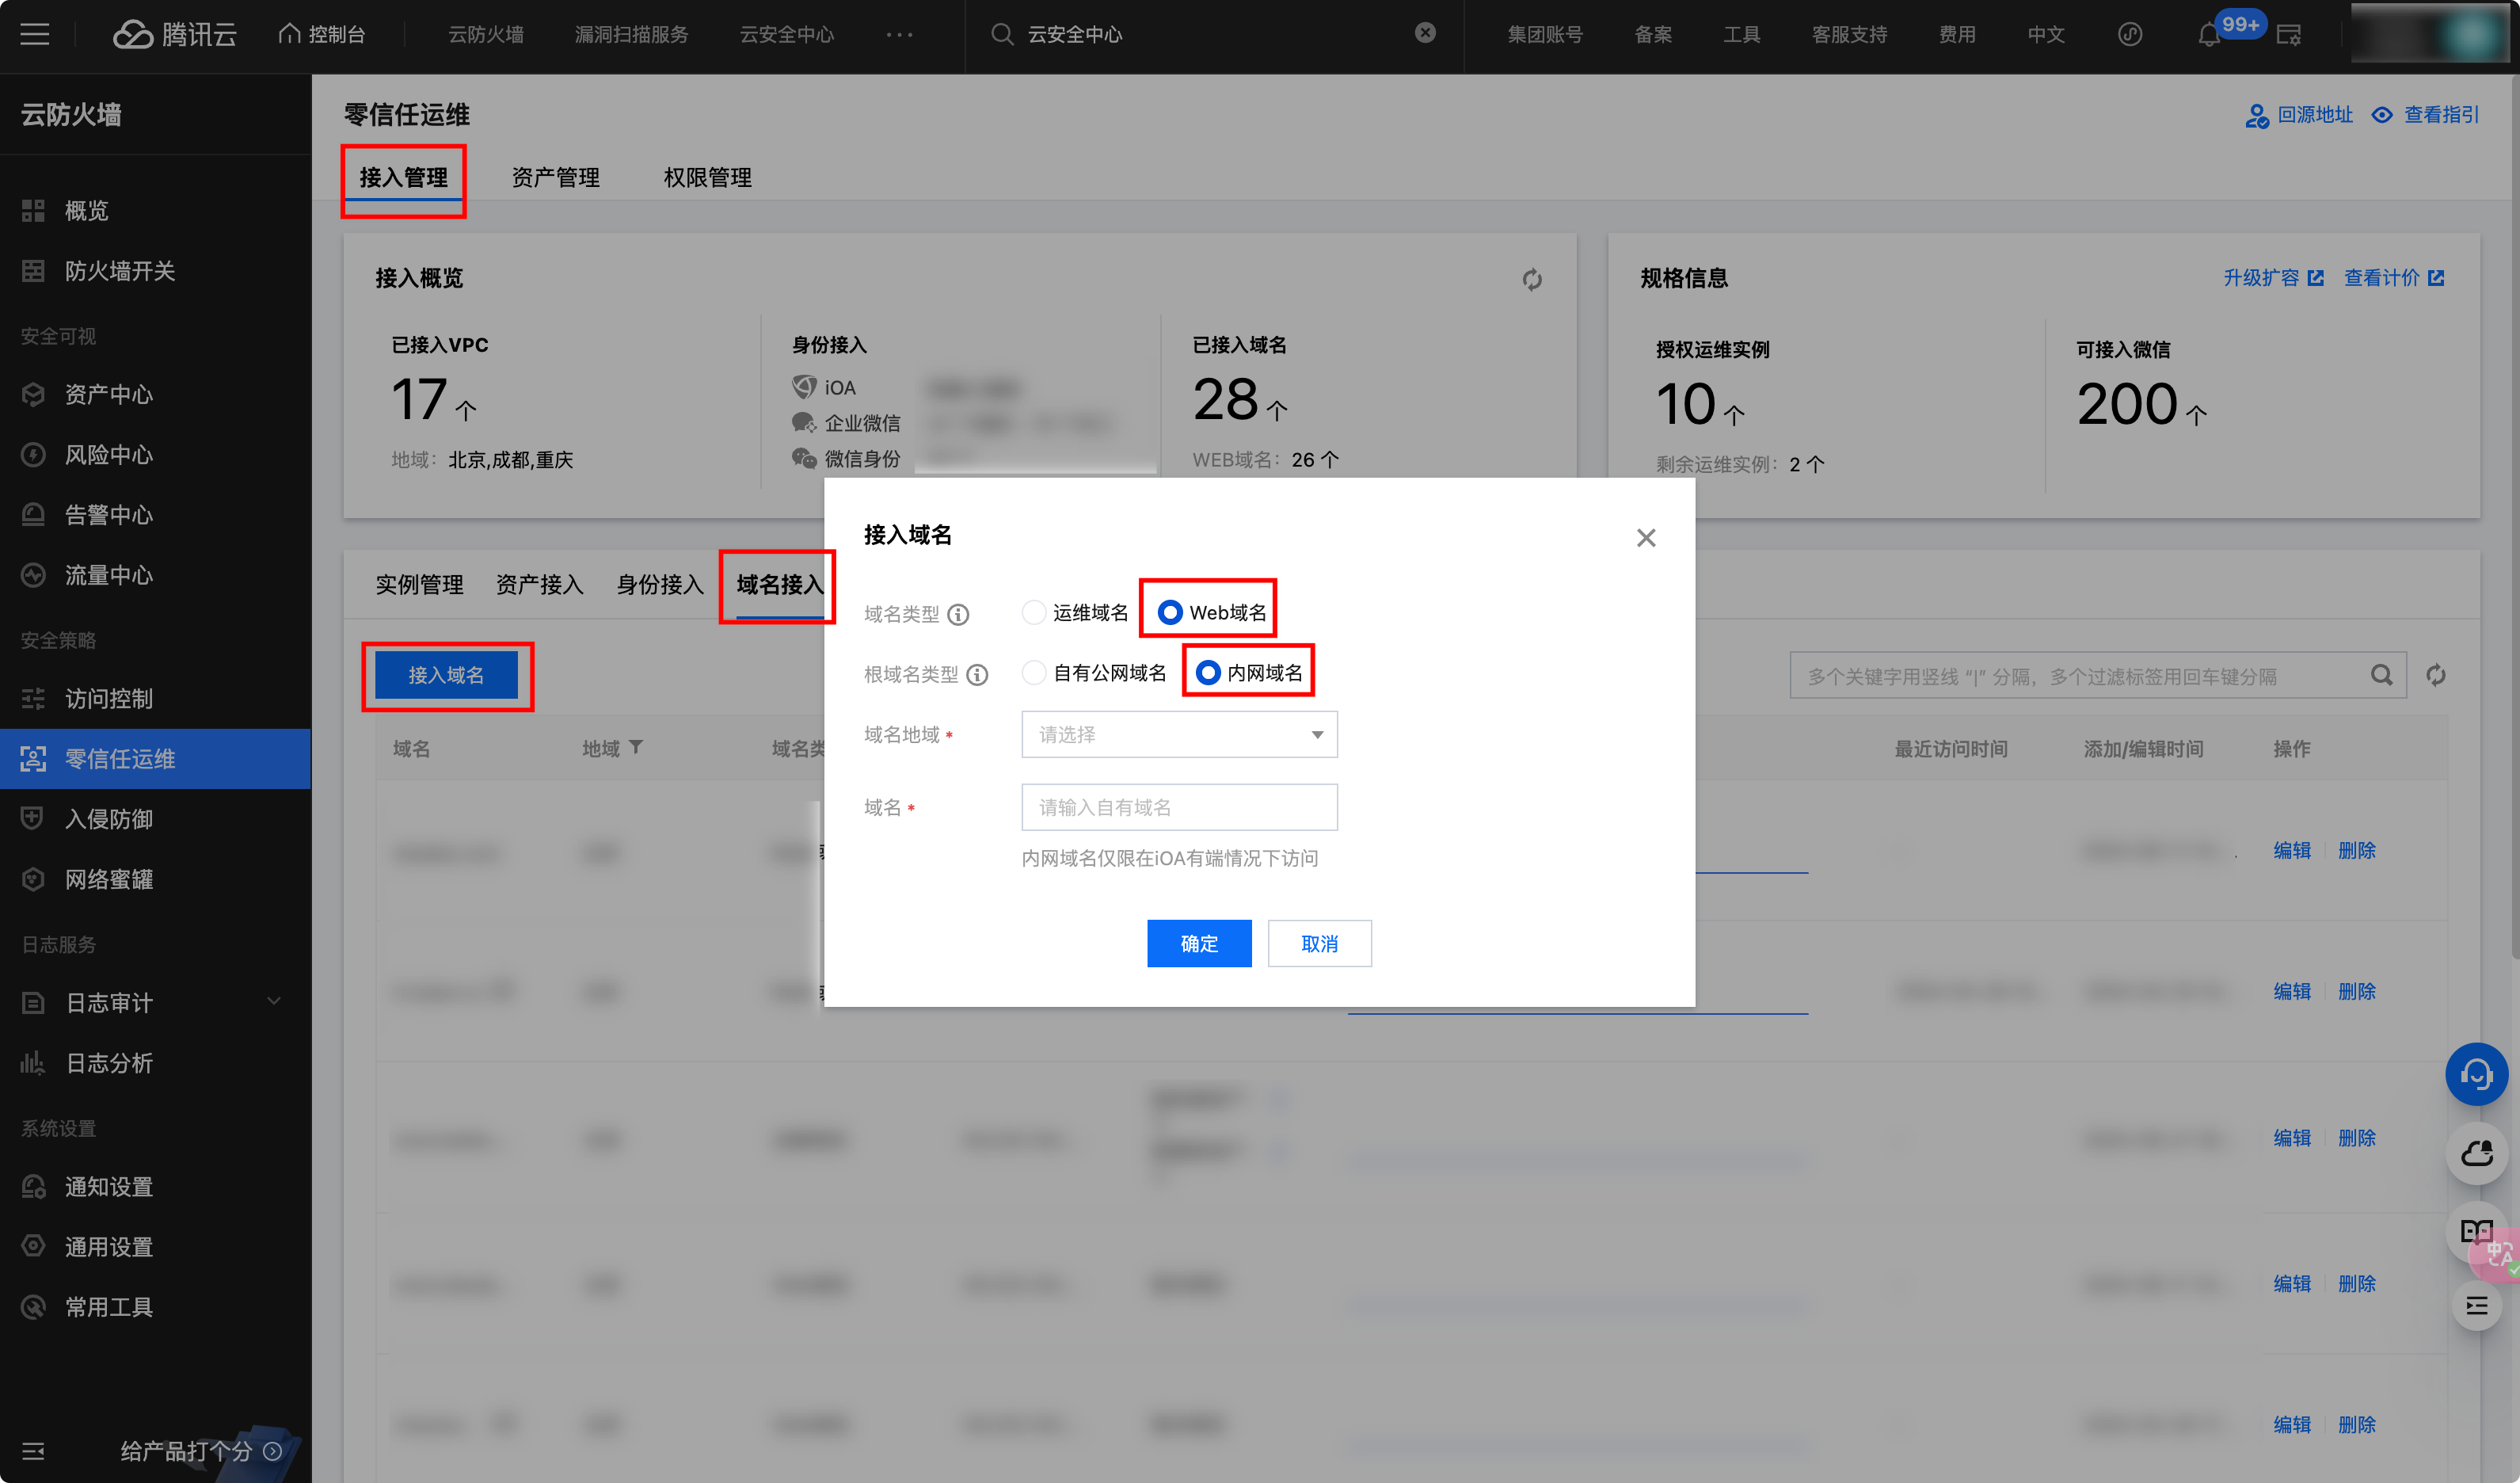Click the 地域 column filter funnel icon
The height and width of the screenshot is (1483, 2520).
[x=636, y=747]
